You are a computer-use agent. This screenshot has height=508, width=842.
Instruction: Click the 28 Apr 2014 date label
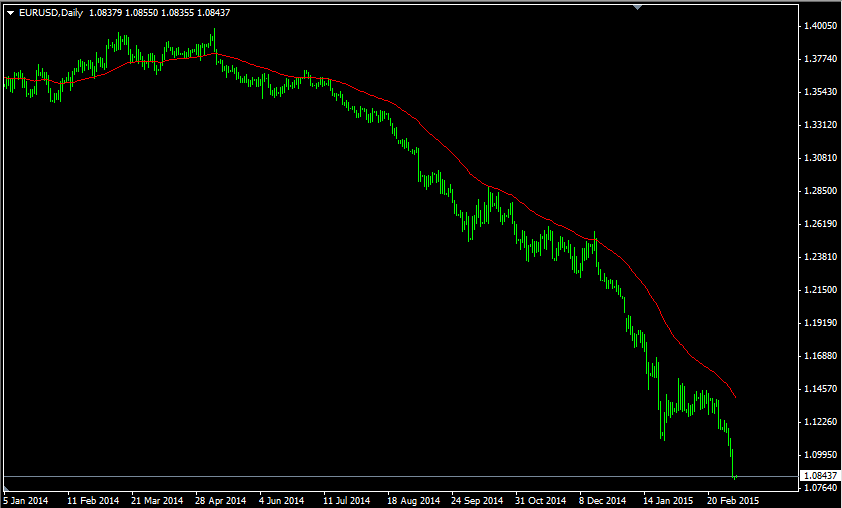(x=220, y=500)
